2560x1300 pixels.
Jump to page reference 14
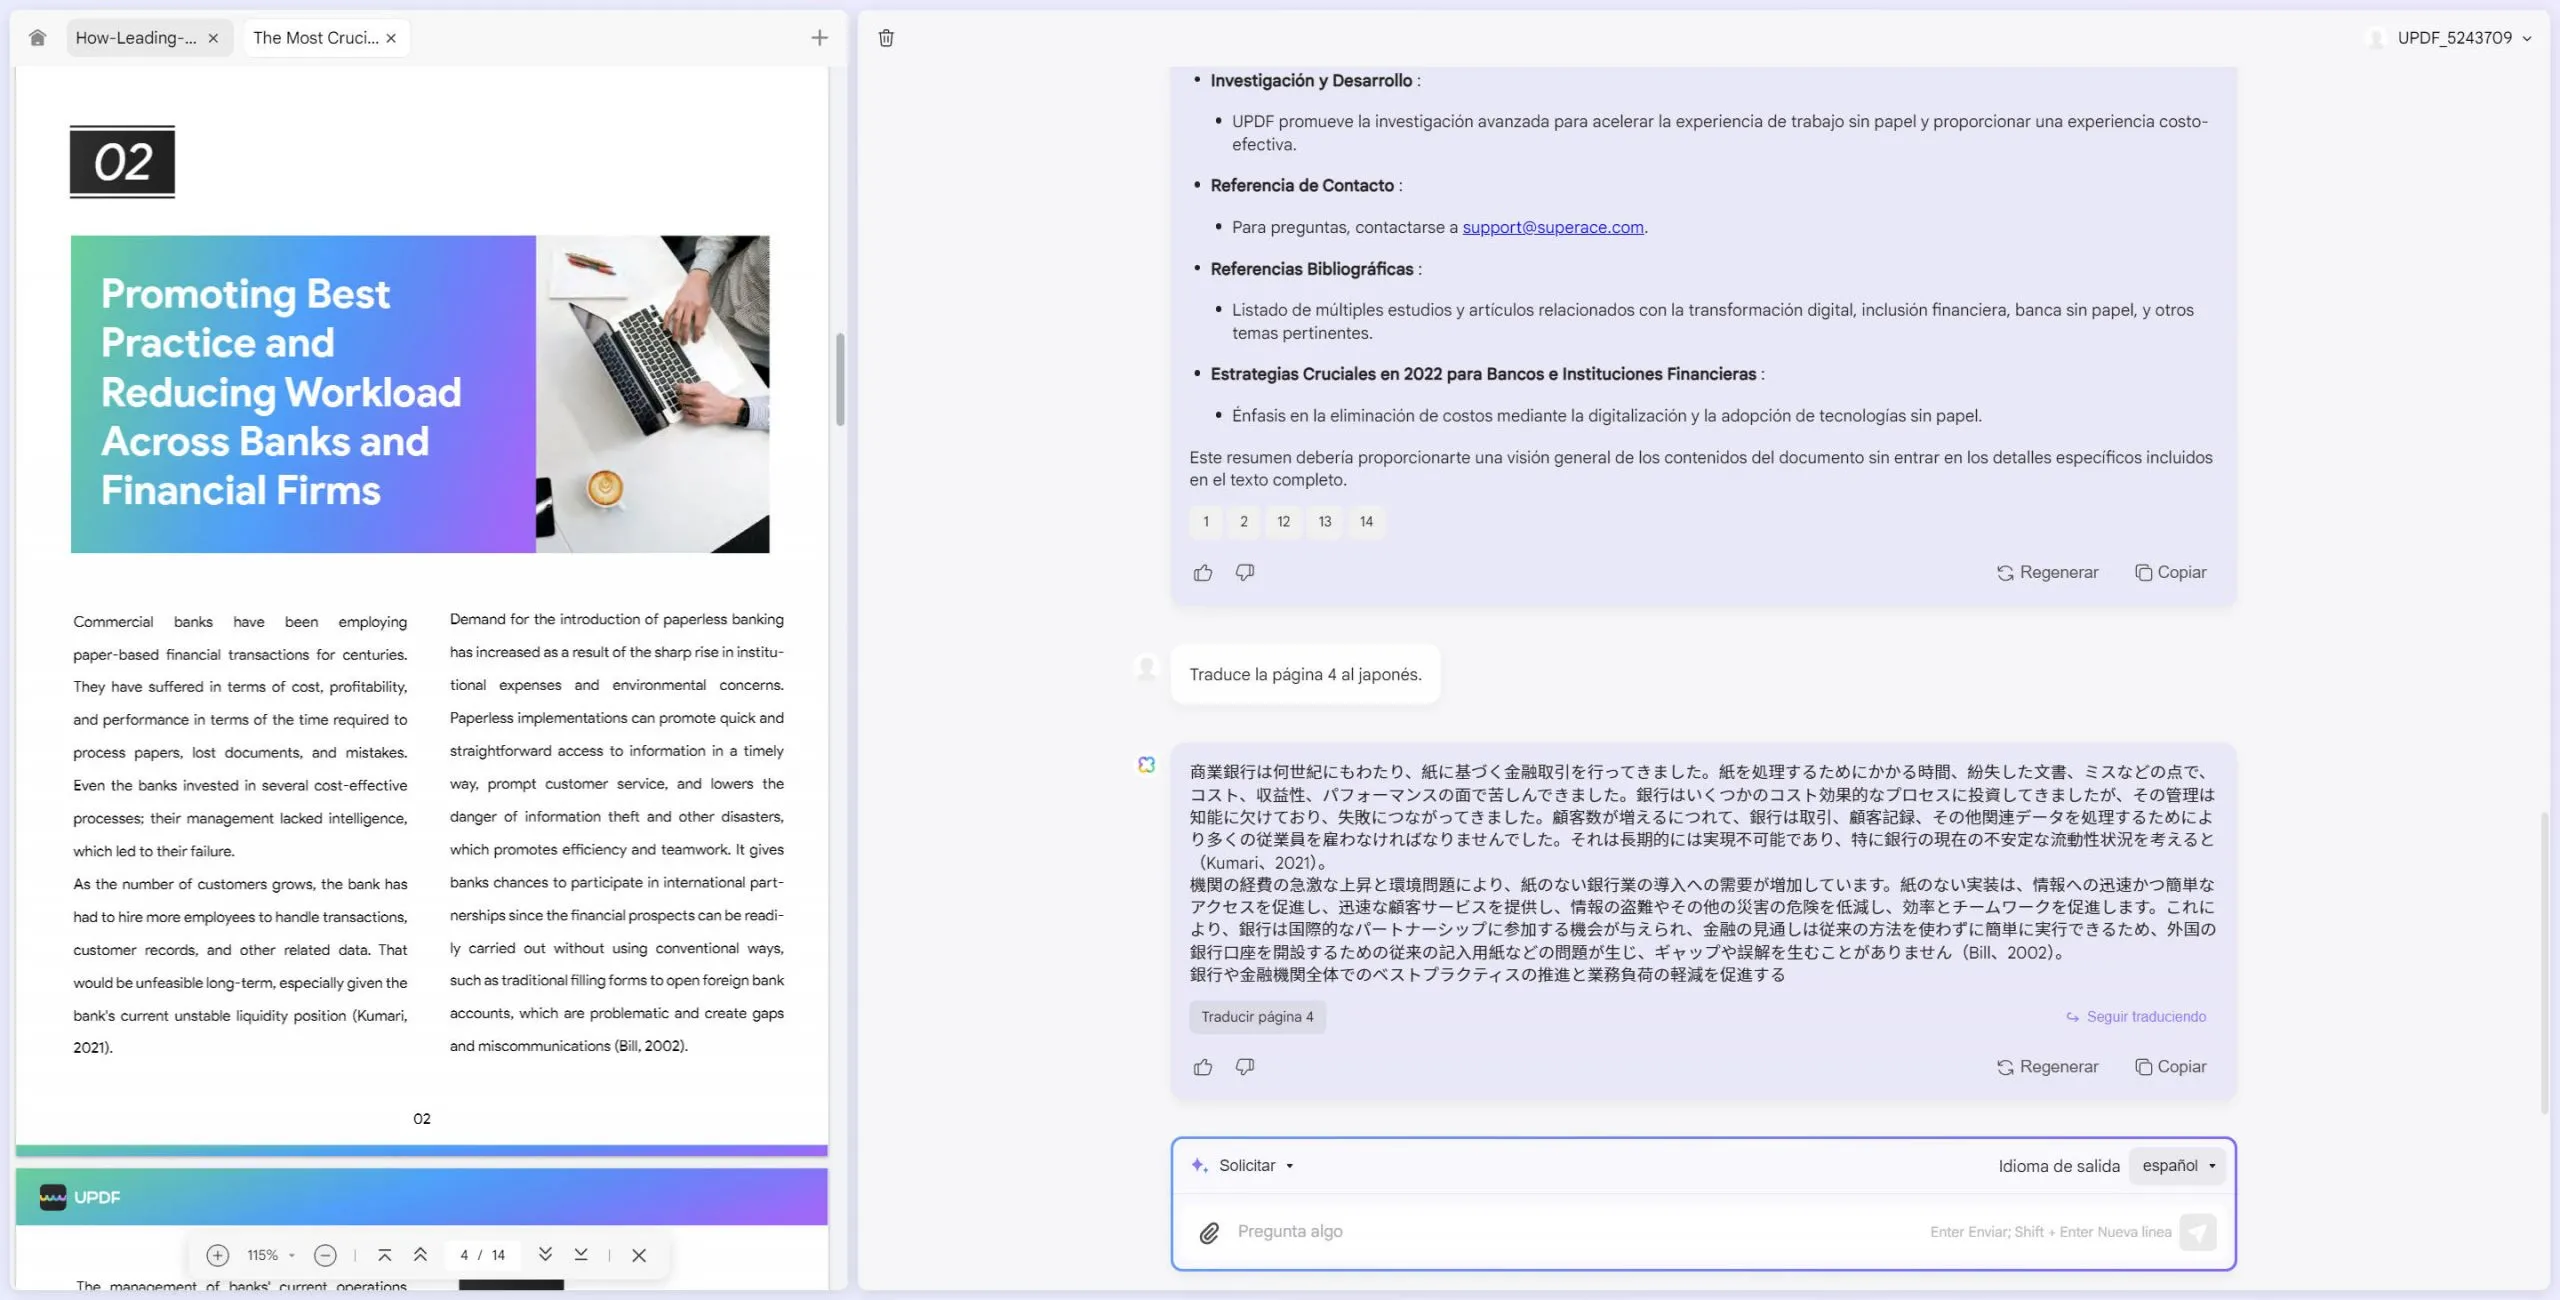coord(1366,521)
